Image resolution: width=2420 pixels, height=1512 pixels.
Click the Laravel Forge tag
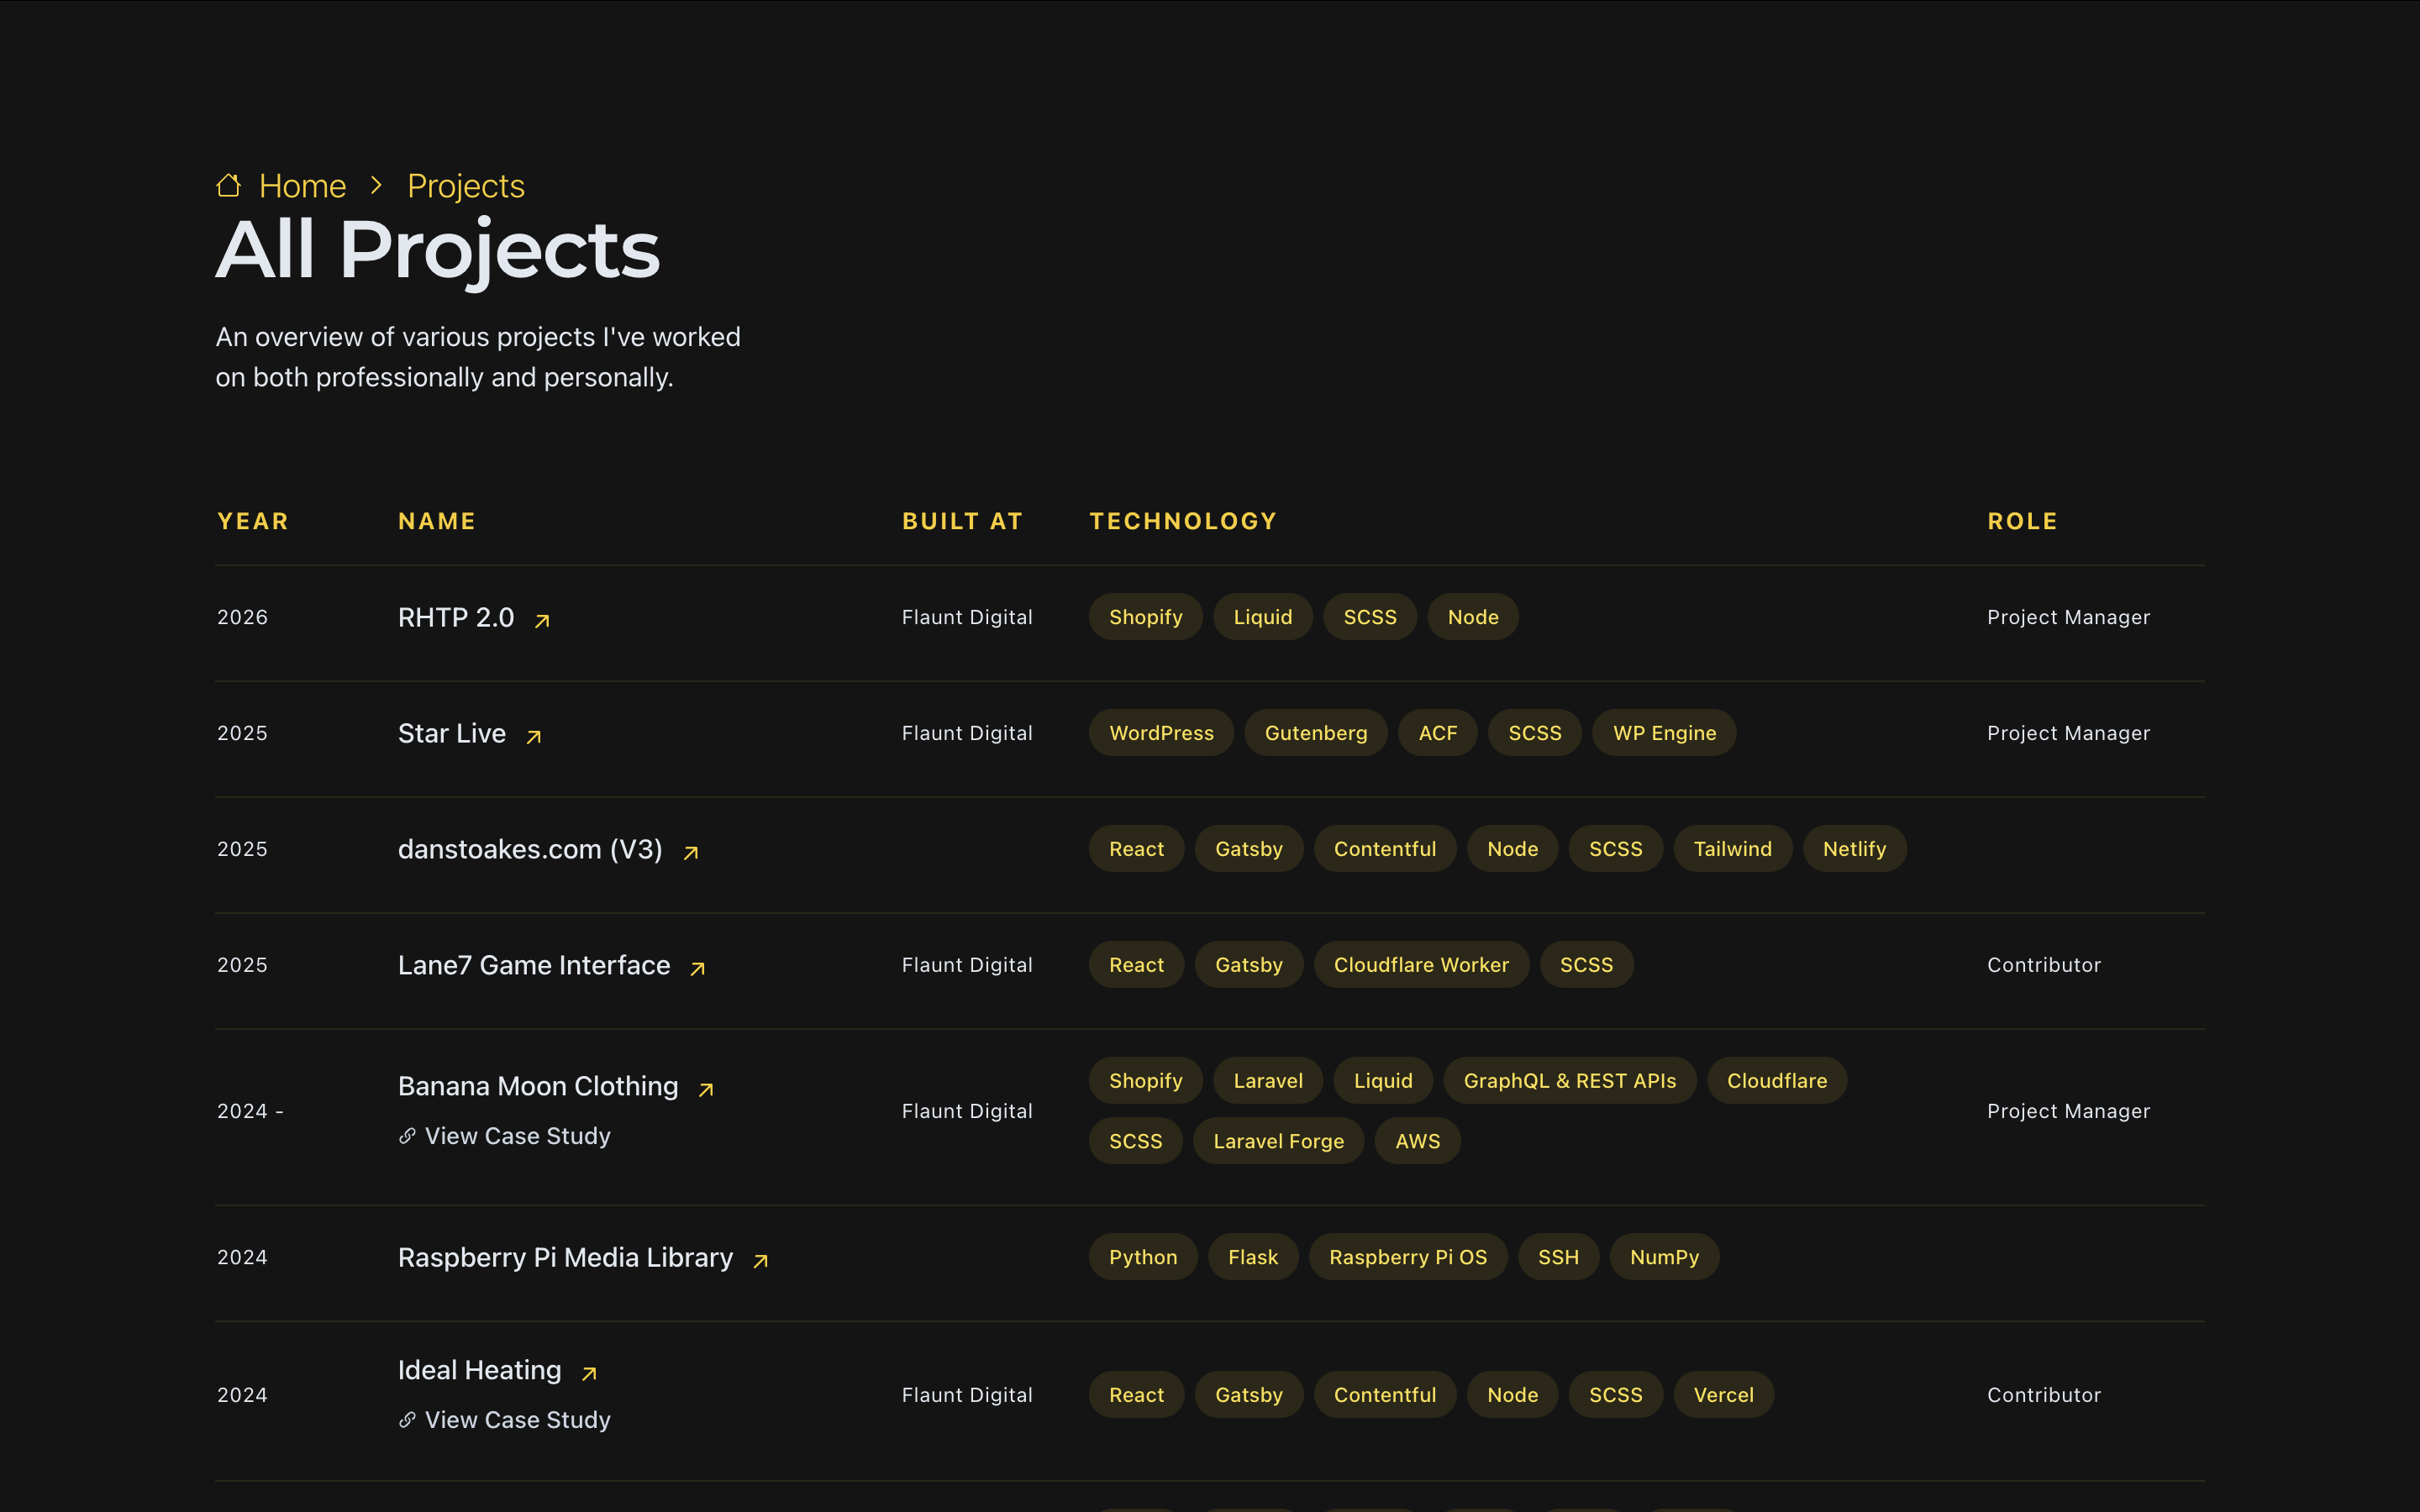(1279, 1141)
